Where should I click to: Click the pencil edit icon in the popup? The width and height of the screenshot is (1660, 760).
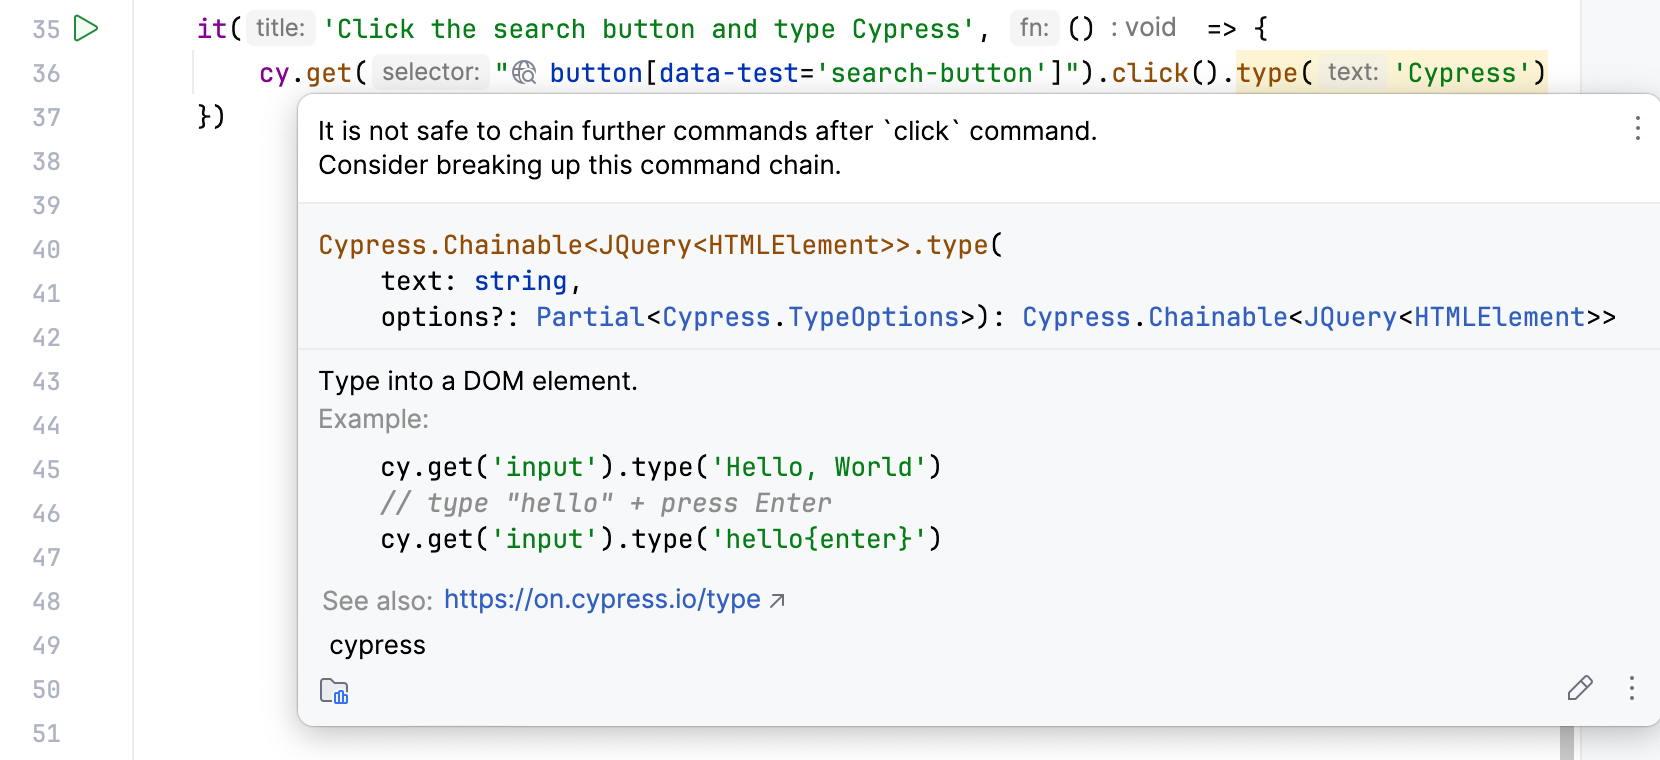pyautogui.click(x=1580, y=688)
